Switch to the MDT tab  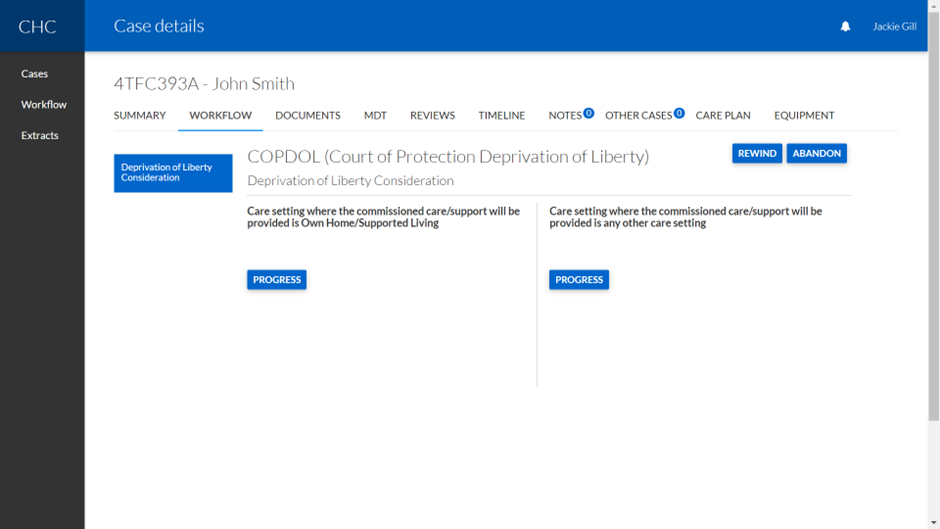coord(375,116)
